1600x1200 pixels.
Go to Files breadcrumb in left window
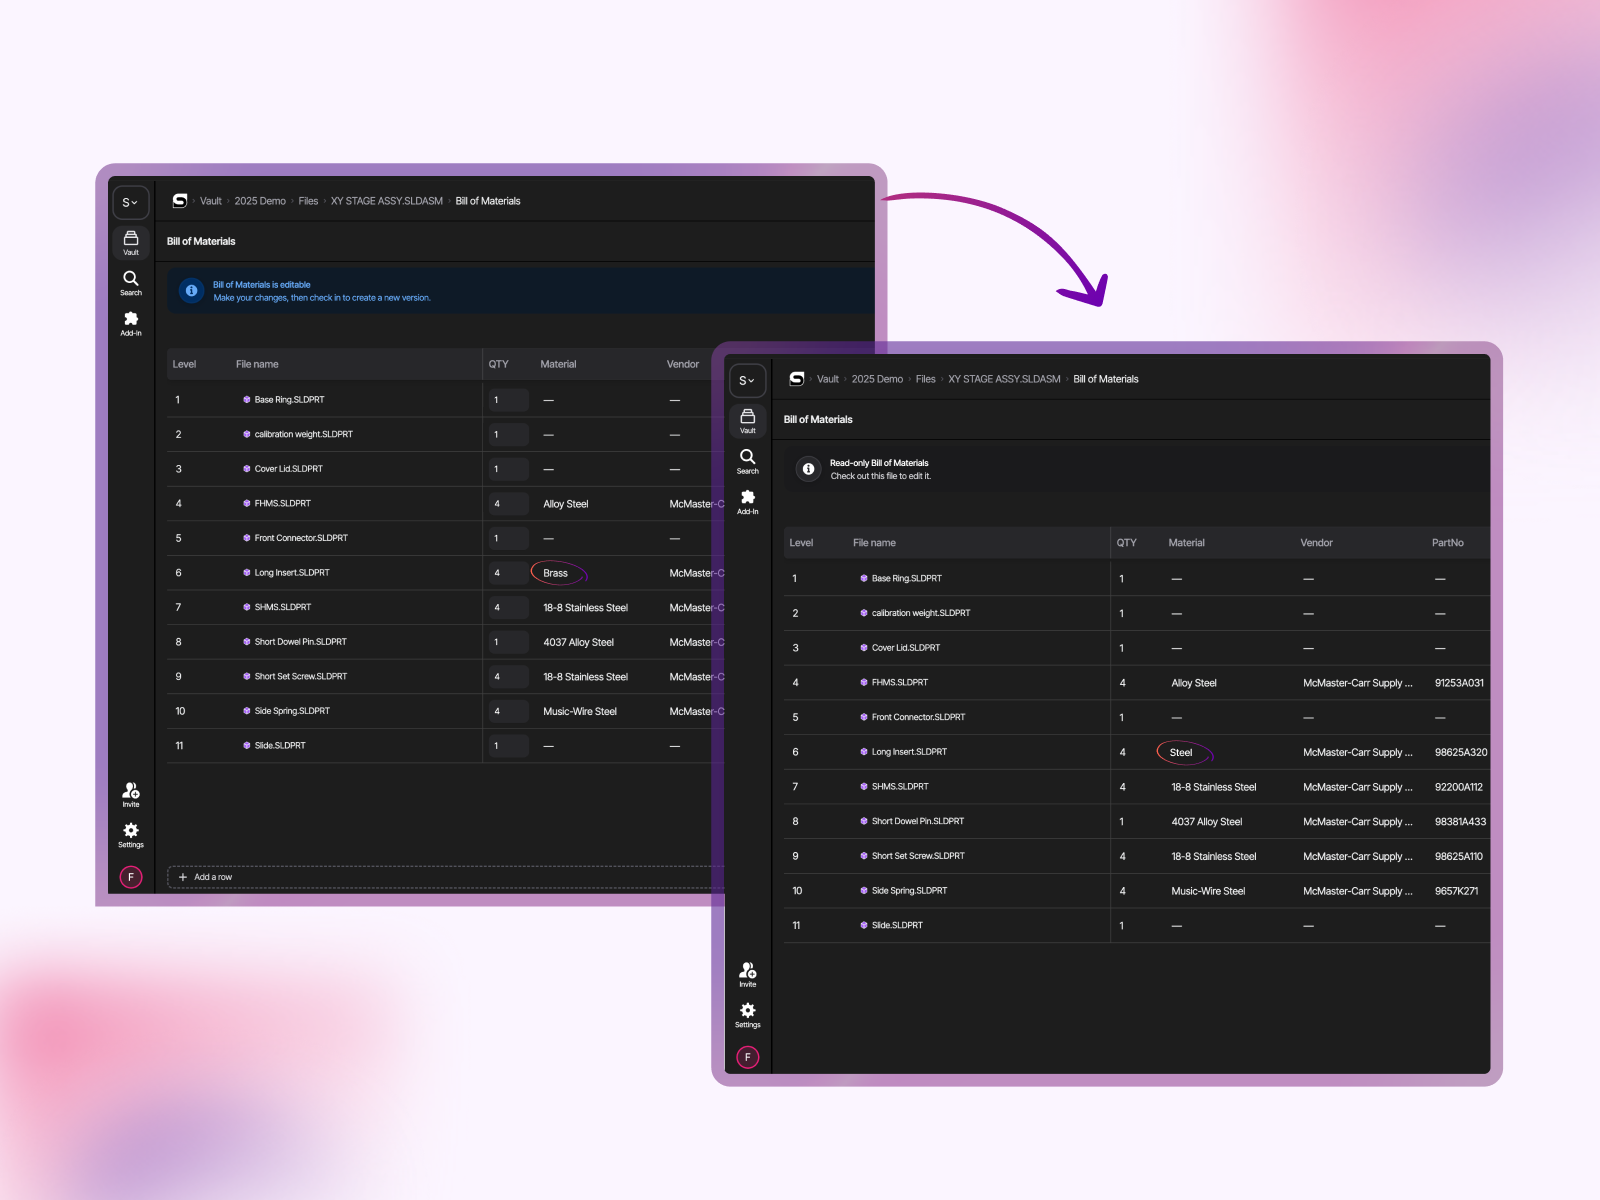click(x=308, y=201)
